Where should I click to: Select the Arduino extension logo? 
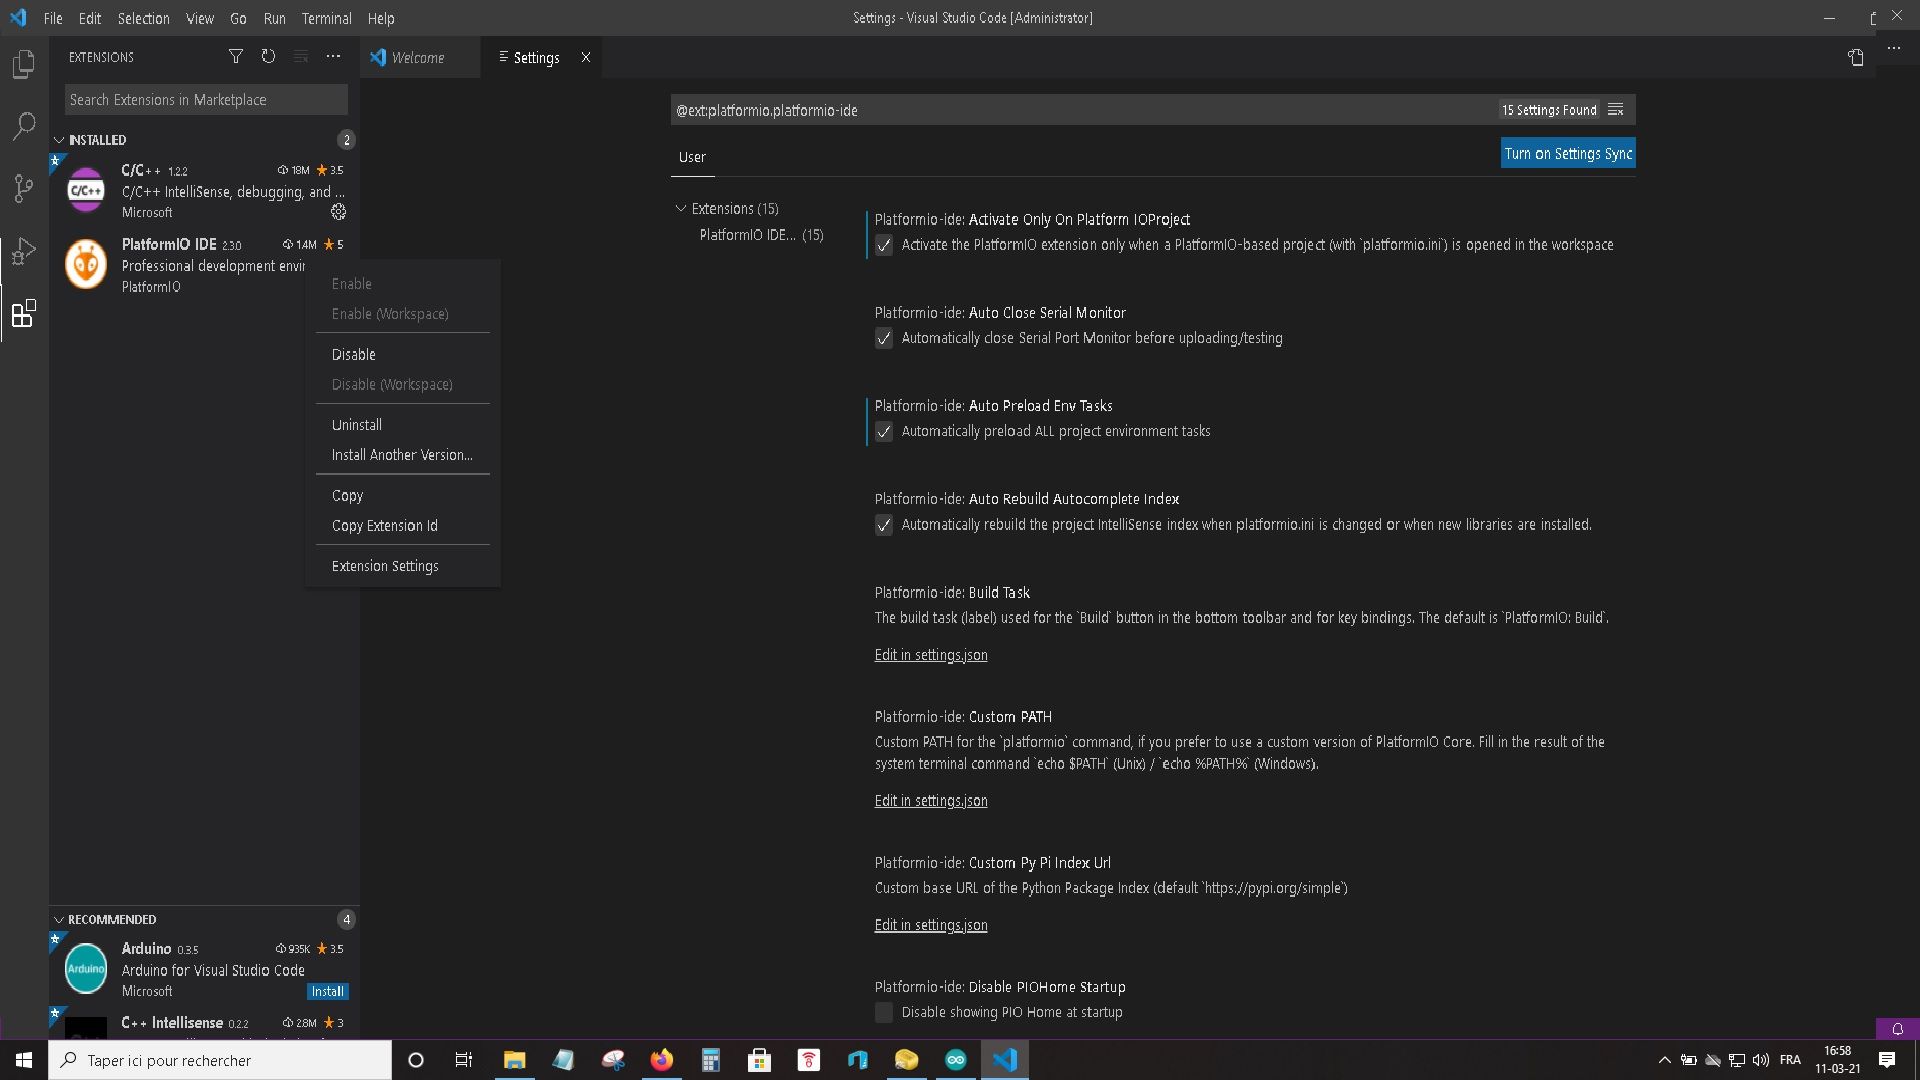pyautogui.click(x=86, y=968)
